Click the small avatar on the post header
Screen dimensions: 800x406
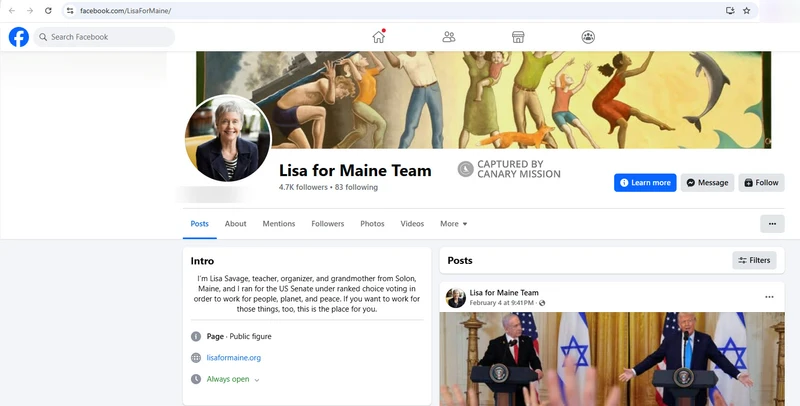point(456,298)
